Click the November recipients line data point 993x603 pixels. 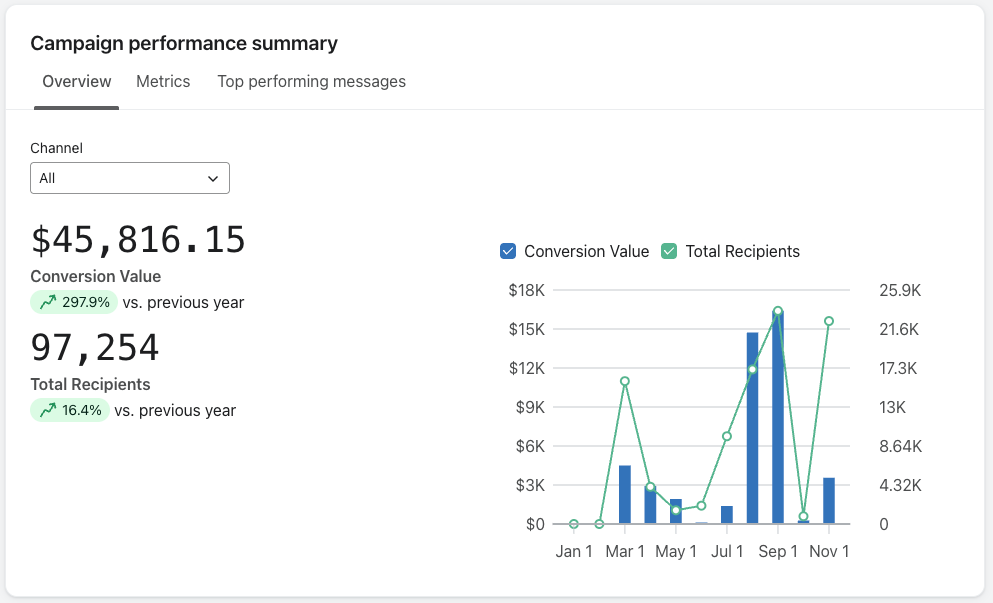click(x=829, y=321)
